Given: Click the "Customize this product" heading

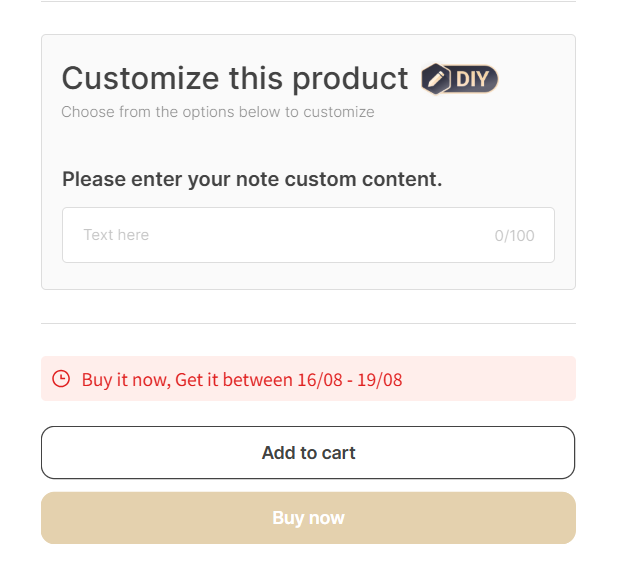Looking at the screenshot, I should (x=235, y=78).
